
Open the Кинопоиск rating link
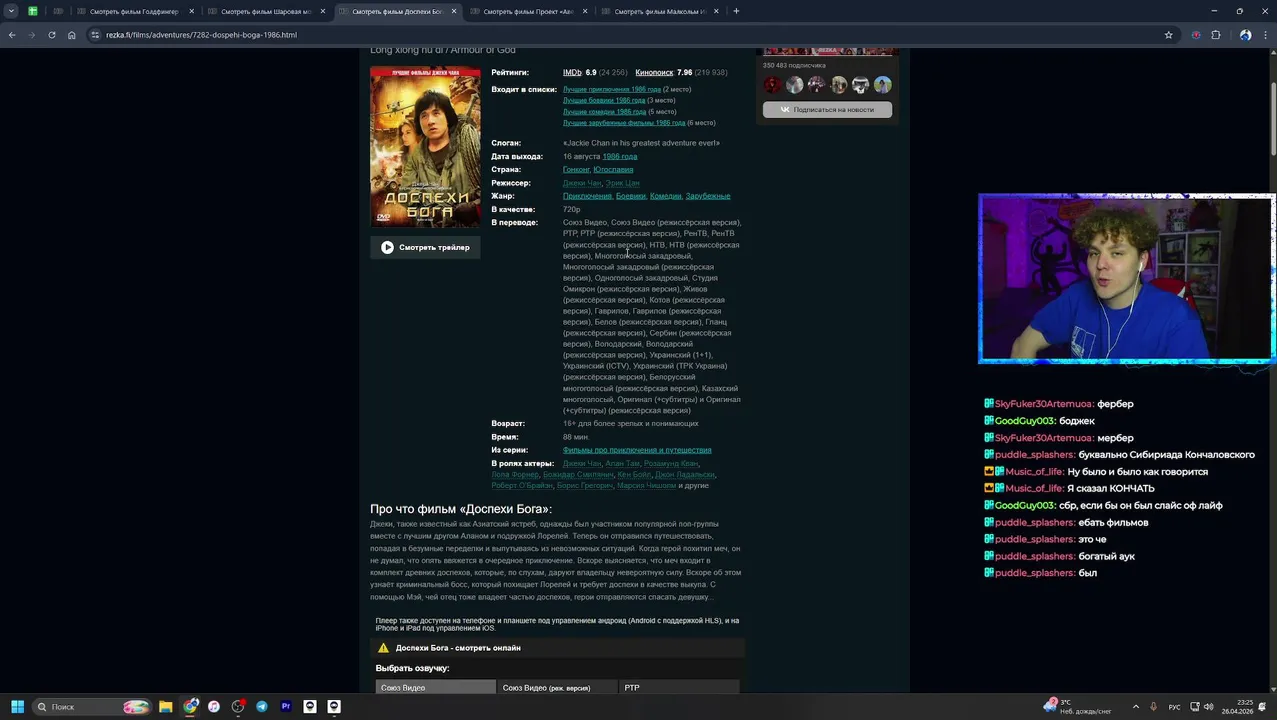654,72
